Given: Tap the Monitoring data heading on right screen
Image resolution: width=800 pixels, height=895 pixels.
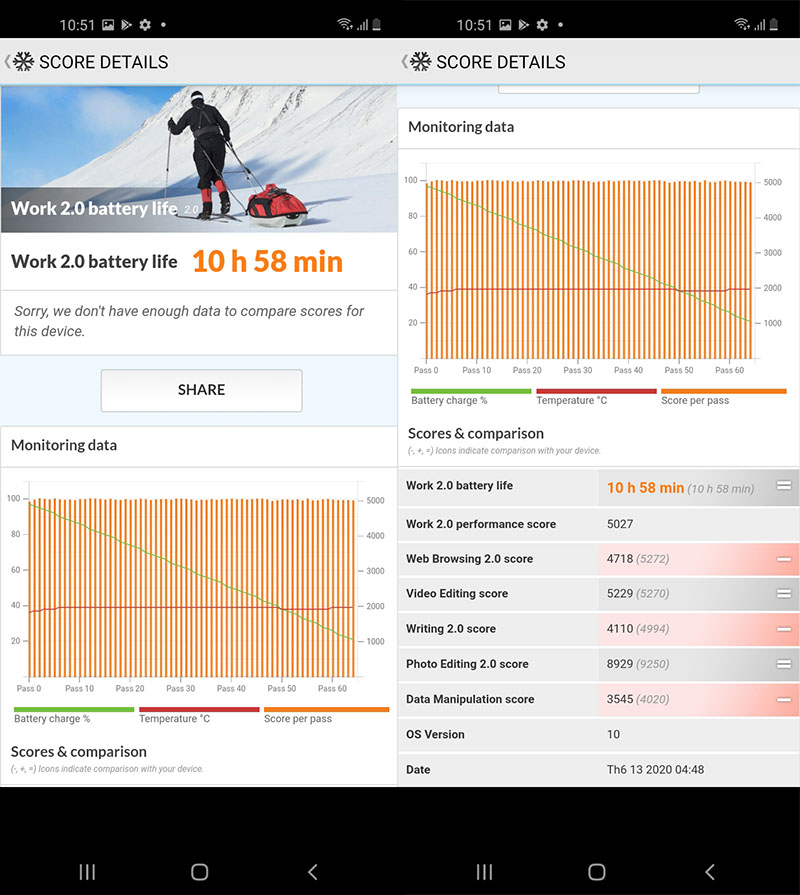Looking at the screenshot, I should click(461, 127).
